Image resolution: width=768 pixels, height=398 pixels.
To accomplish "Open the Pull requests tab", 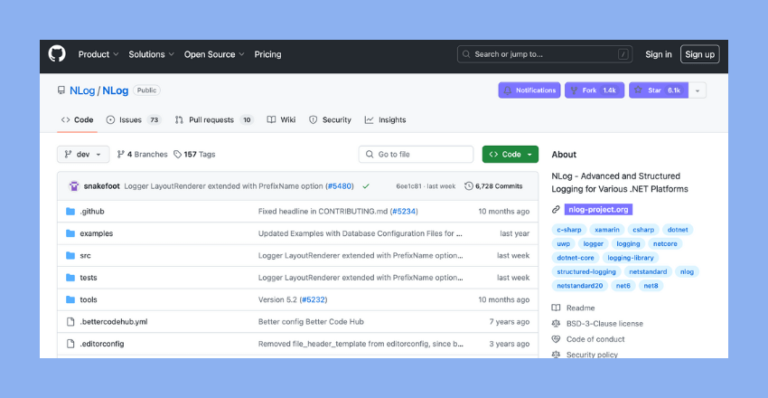I will point(214,120).
